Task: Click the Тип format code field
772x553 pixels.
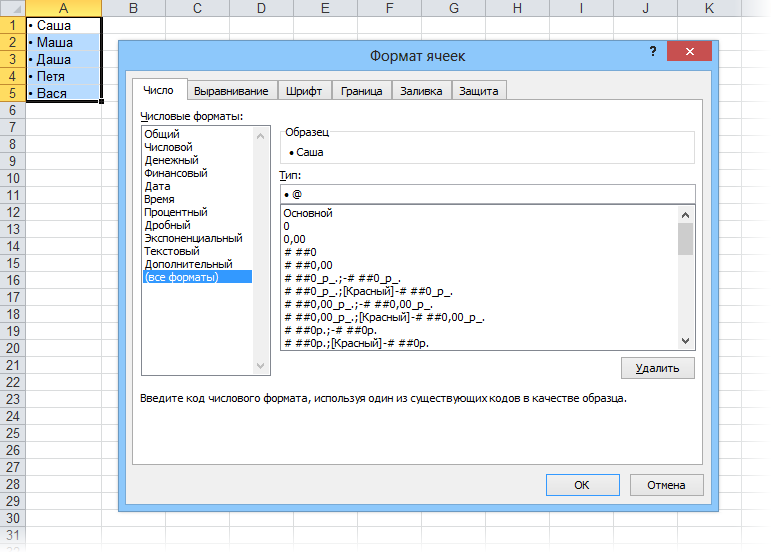Action: point(487,194)
